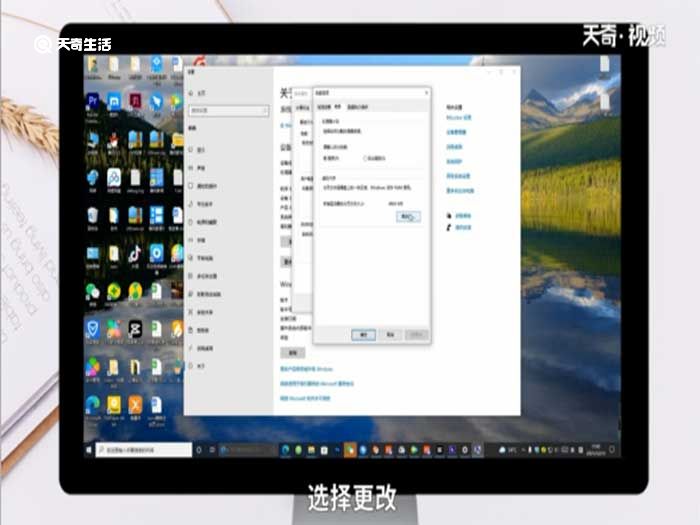Open Focus assist in the Settings sidebar

click(x=201, y=204)
